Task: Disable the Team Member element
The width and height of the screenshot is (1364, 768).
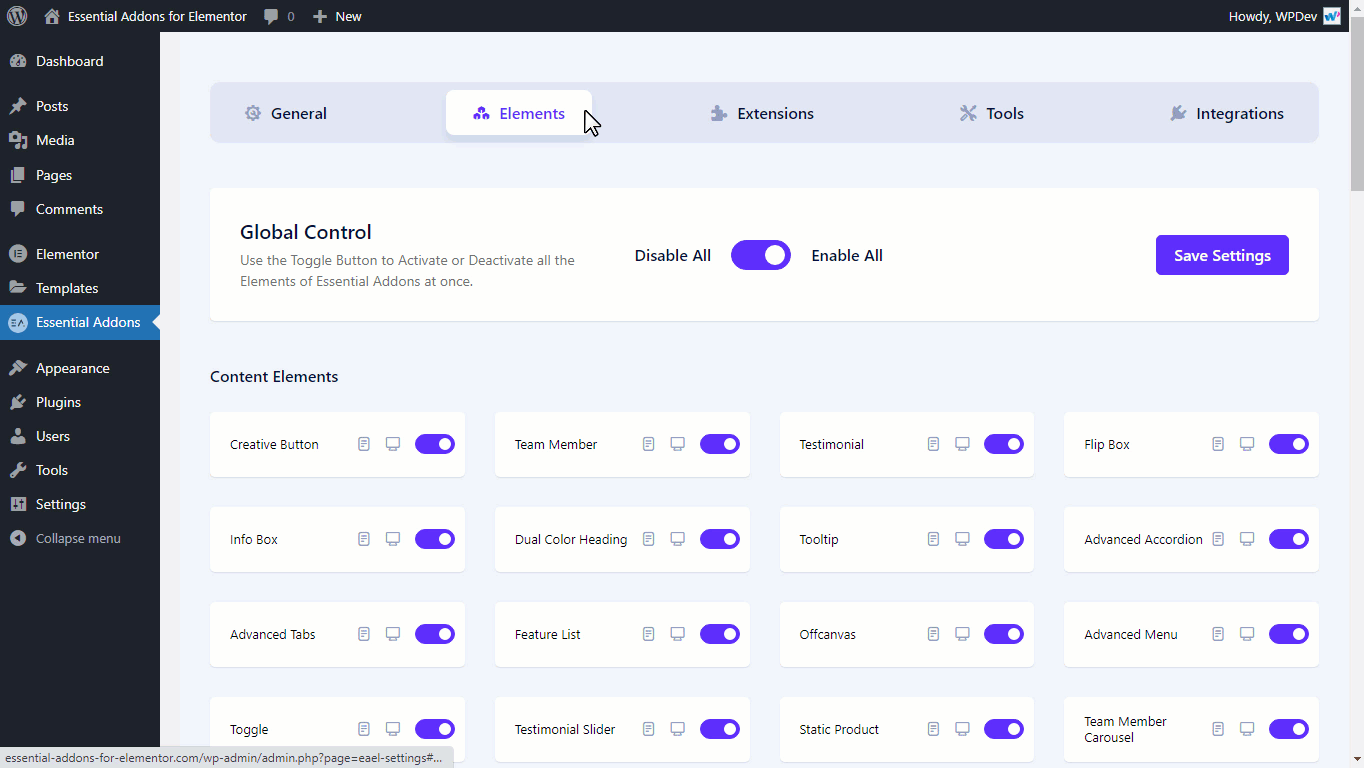Action: tap(720, 444)
